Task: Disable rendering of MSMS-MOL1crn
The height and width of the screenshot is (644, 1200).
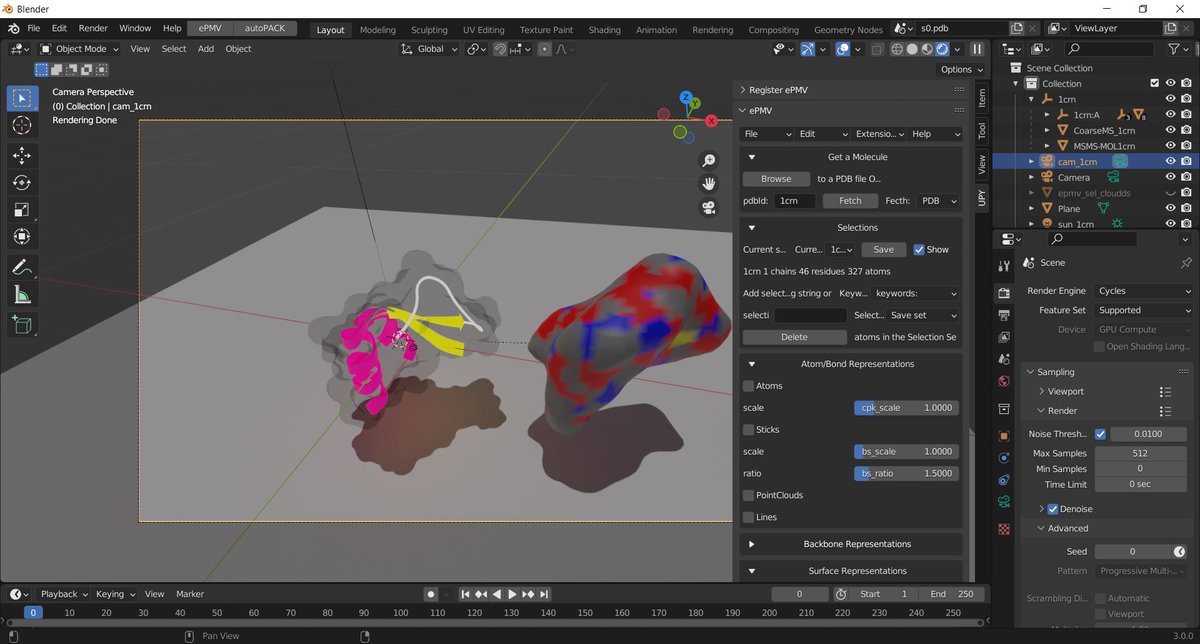Action: tap(1186, 146)
